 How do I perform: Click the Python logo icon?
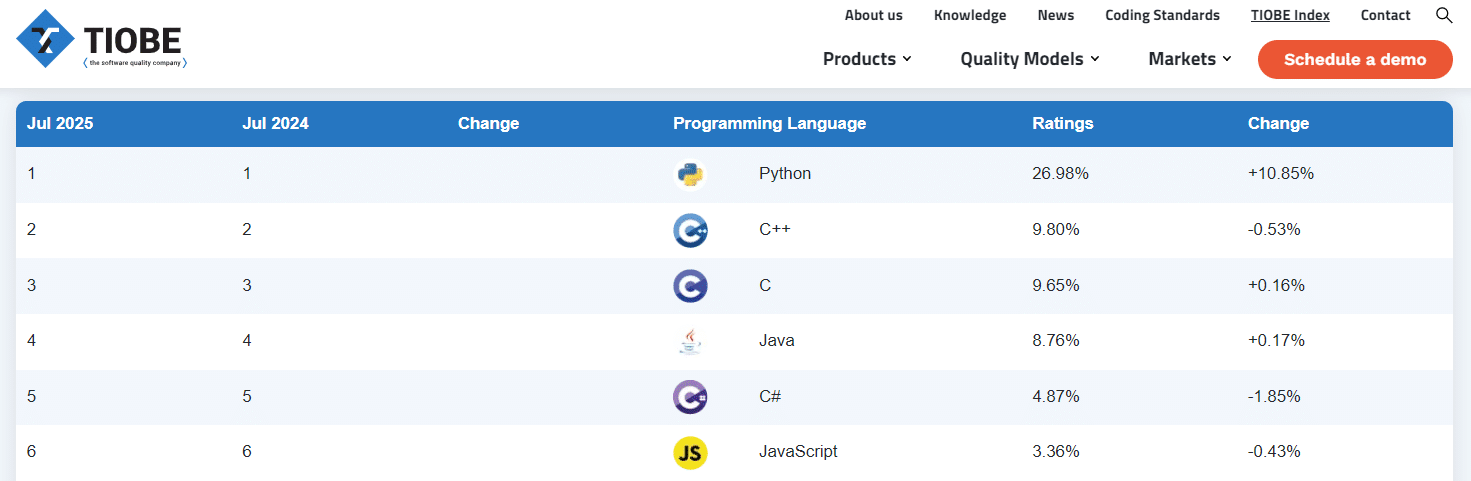click(690, 174)
